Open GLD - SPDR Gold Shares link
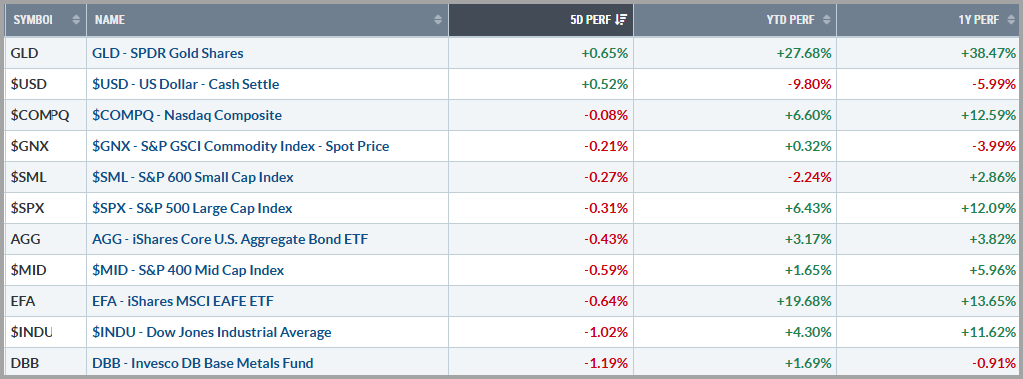This screenshot has height=379, width=1023. point(168,53)
